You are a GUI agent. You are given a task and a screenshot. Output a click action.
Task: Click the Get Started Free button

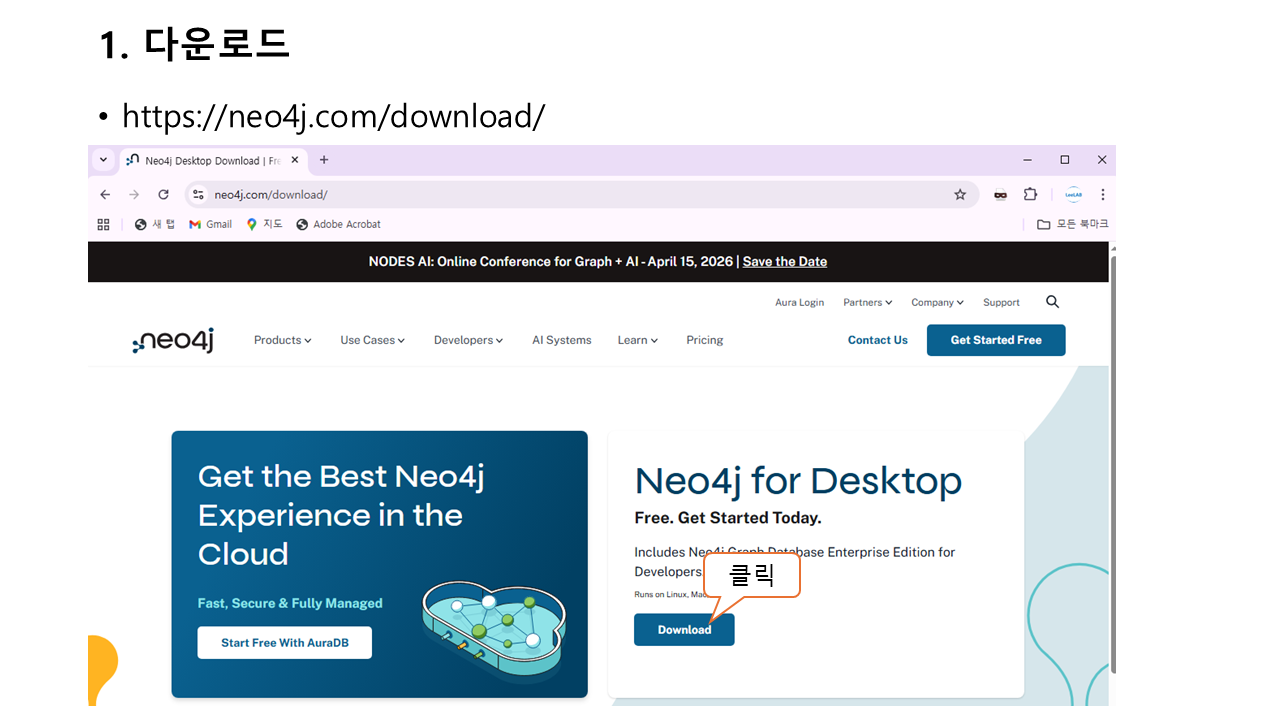point(995,340)
